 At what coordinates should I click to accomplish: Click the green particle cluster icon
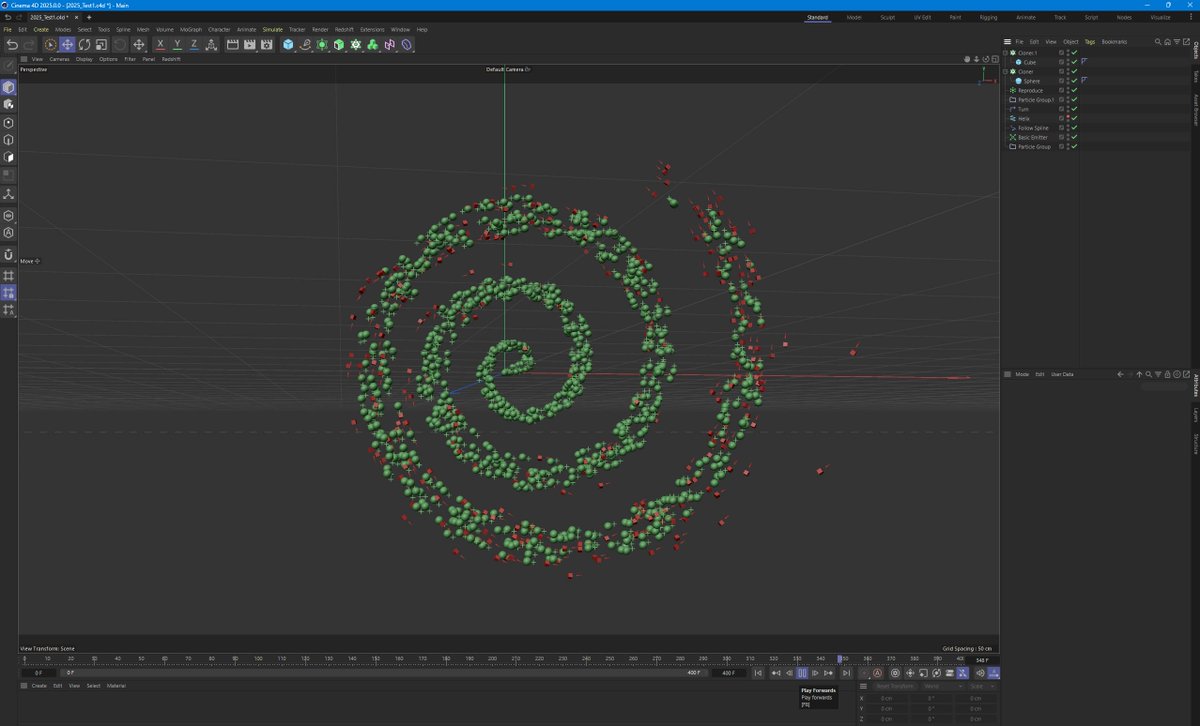coord(372,45)
